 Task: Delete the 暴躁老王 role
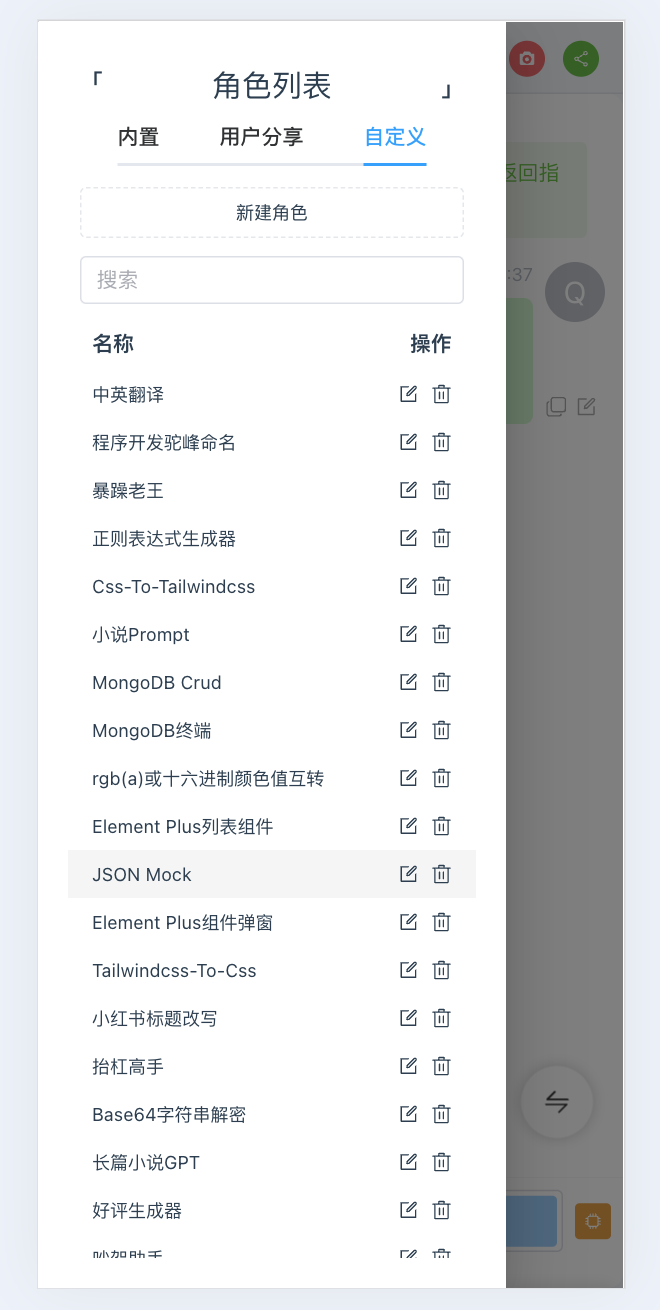[x=441, y=489]
